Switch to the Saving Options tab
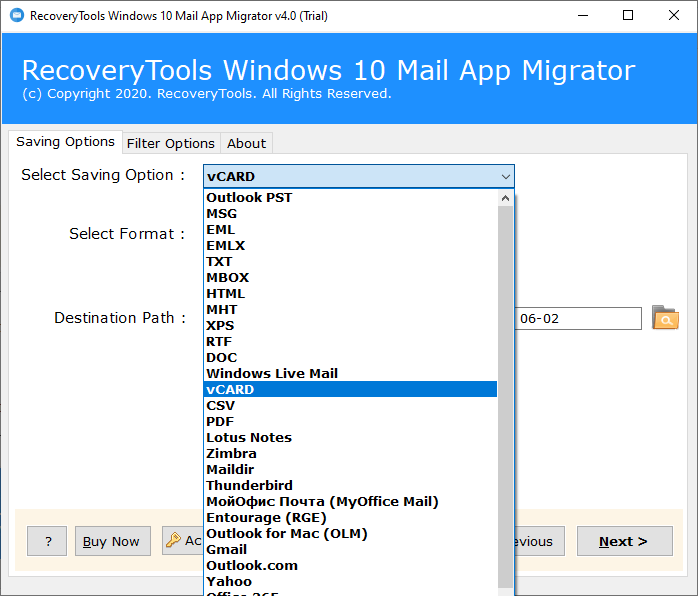The image size is (698, 596). (65, 142)
